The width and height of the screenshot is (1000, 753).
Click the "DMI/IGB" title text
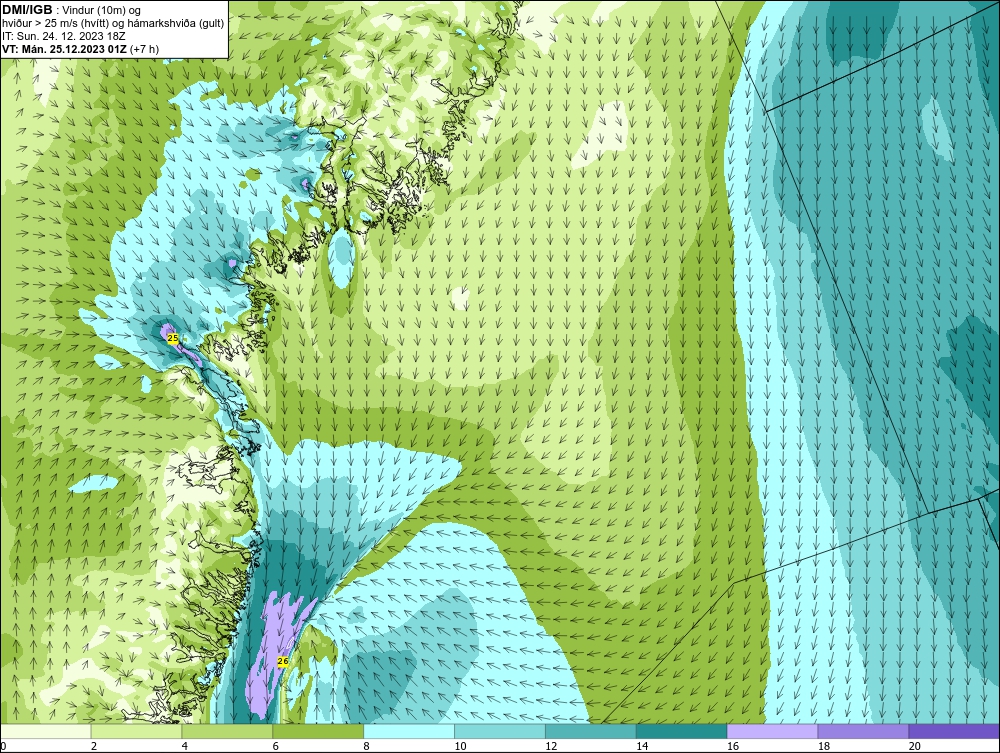point(27,10)
